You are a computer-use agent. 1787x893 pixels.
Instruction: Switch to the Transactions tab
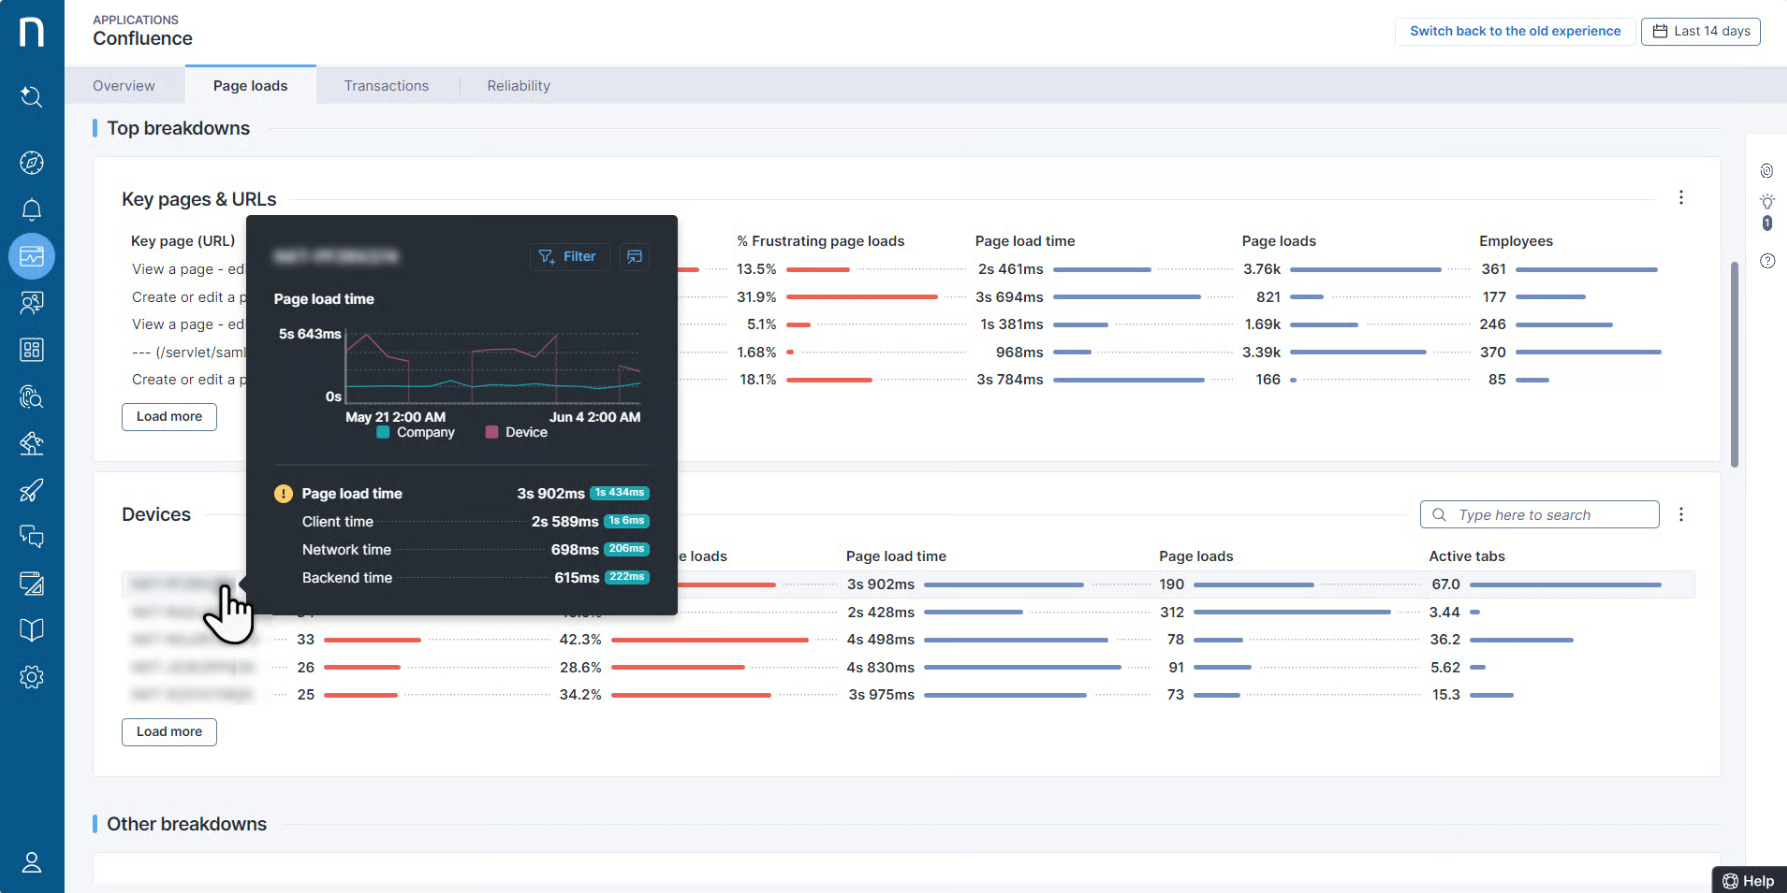pos(386,86)
